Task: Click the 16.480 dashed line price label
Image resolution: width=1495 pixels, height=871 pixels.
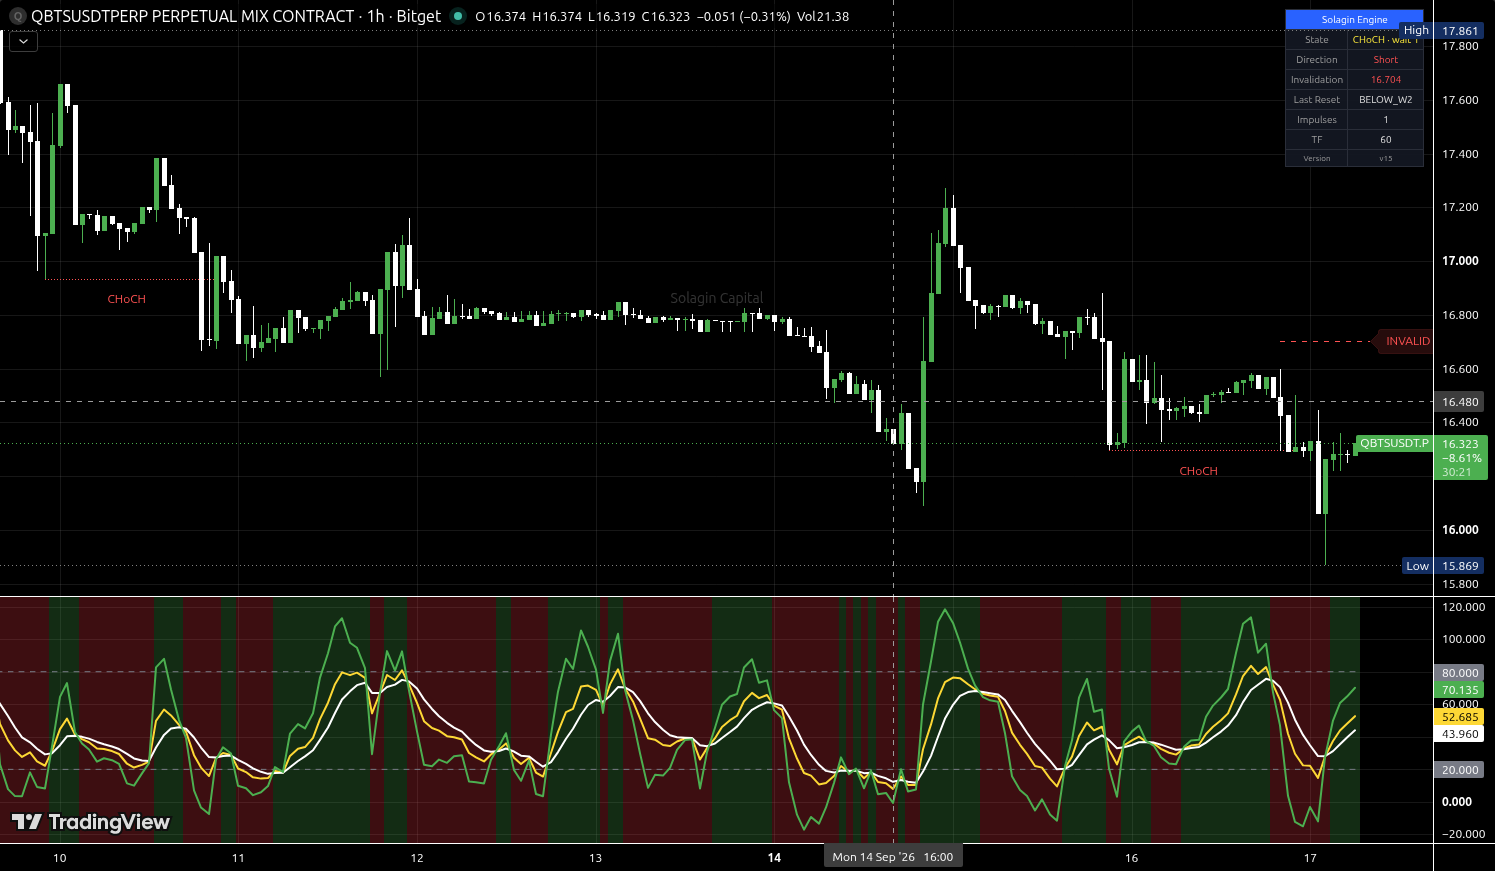Action: point(1460,402)
